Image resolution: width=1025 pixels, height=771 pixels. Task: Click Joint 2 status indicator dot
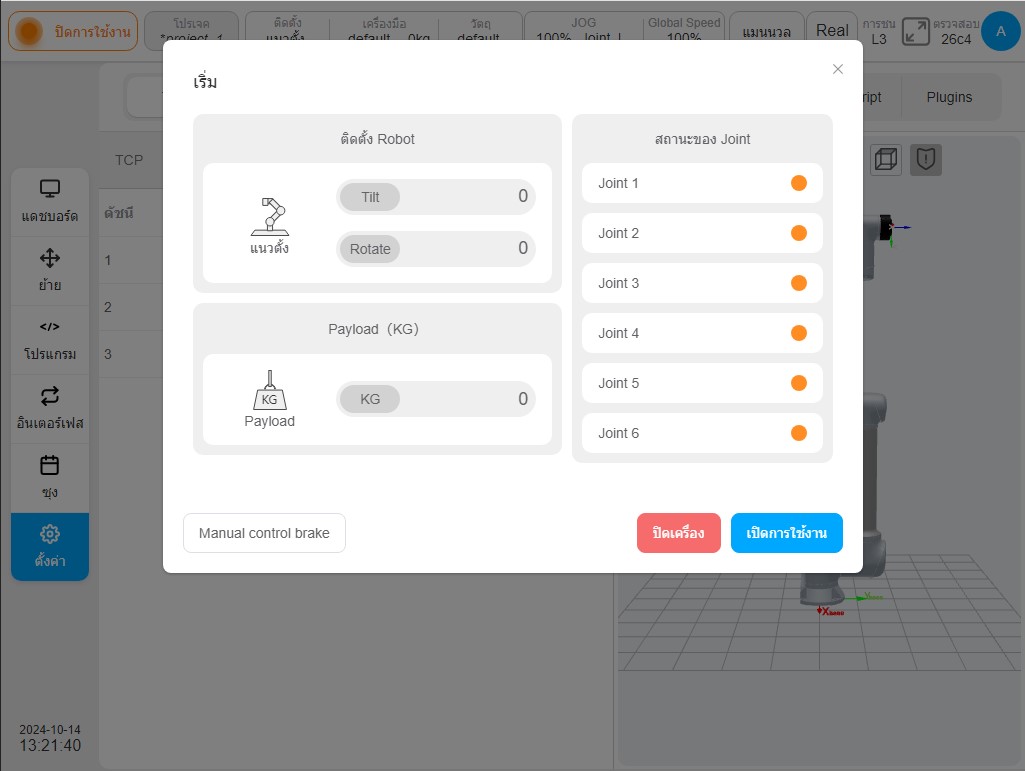click(799, 233)
